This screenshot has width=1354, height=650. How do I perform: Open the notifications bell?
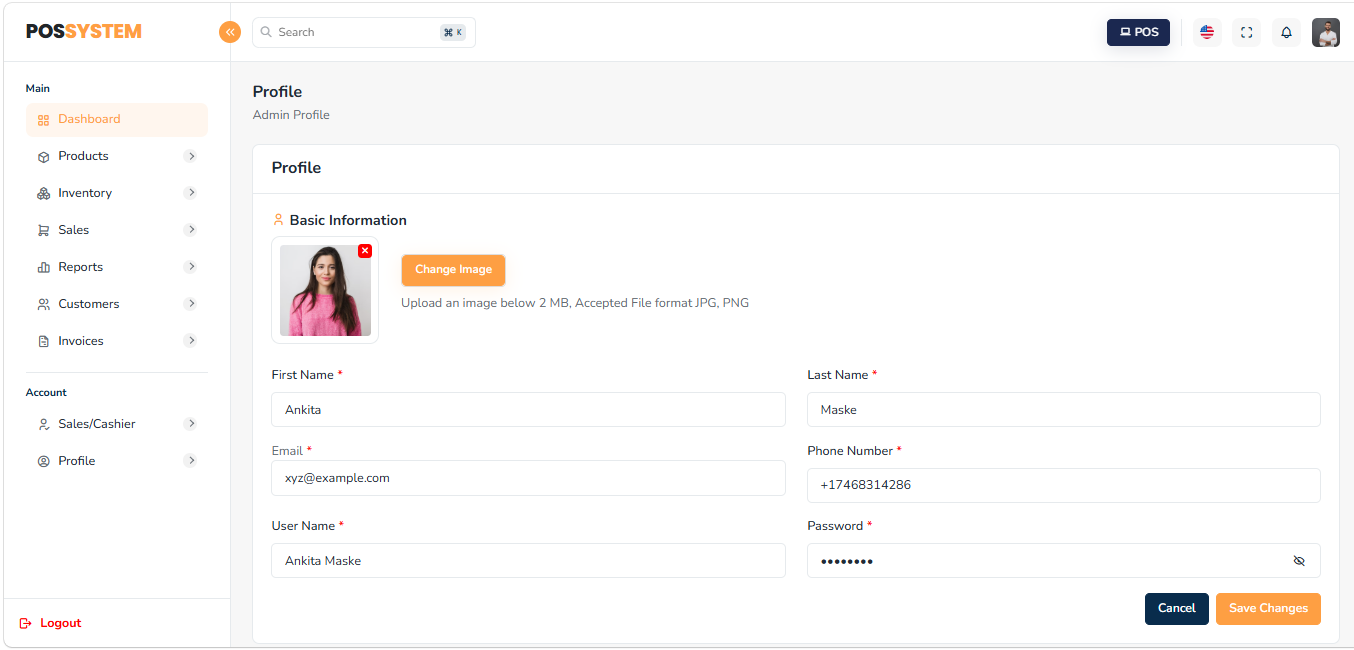1286,32
